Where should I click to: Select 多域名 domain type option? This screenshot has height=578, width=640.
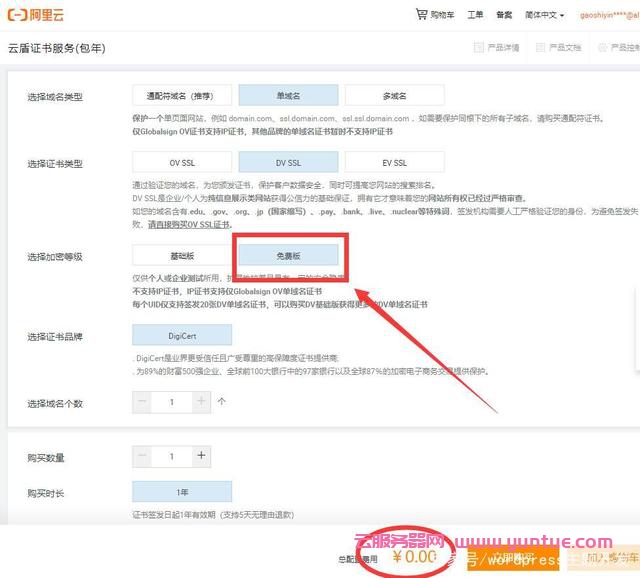point(394,96)
